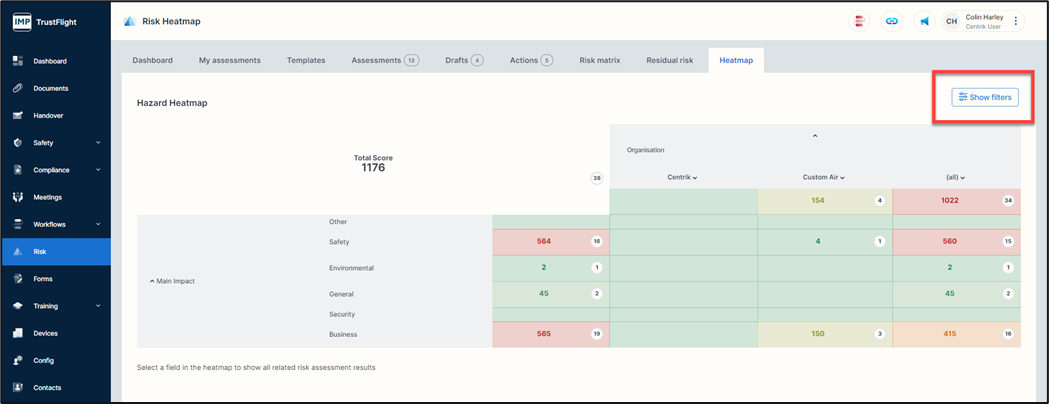Image resolution: width=1049 pixels, height=404 pixels.
Task: Click the blue megaphone announcements icon
Action: (924, 21)
